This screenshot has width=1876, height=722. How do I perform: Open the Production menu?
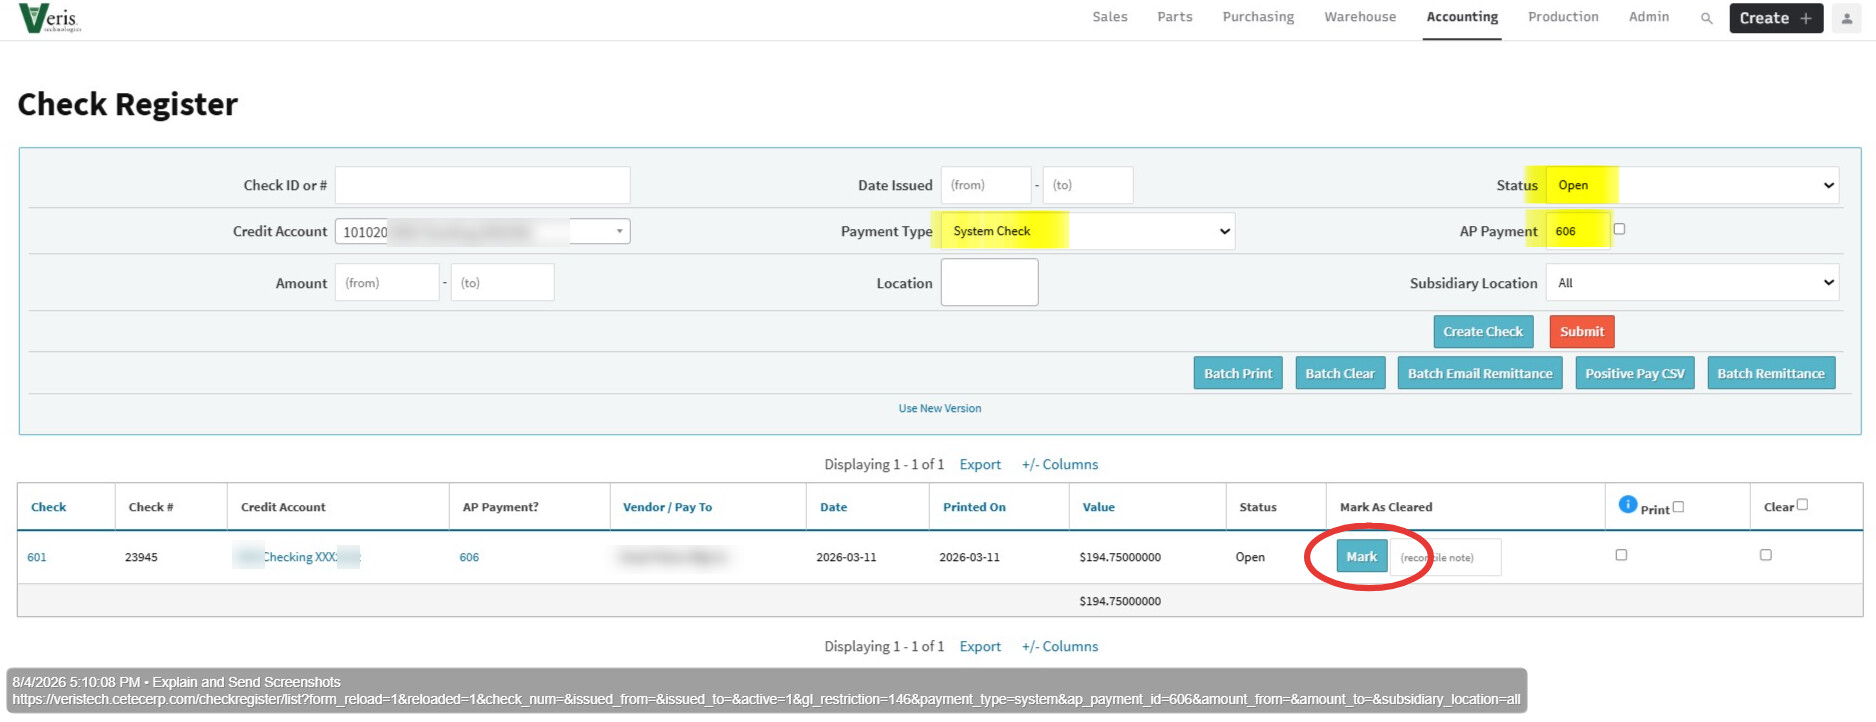point(1563,17)
